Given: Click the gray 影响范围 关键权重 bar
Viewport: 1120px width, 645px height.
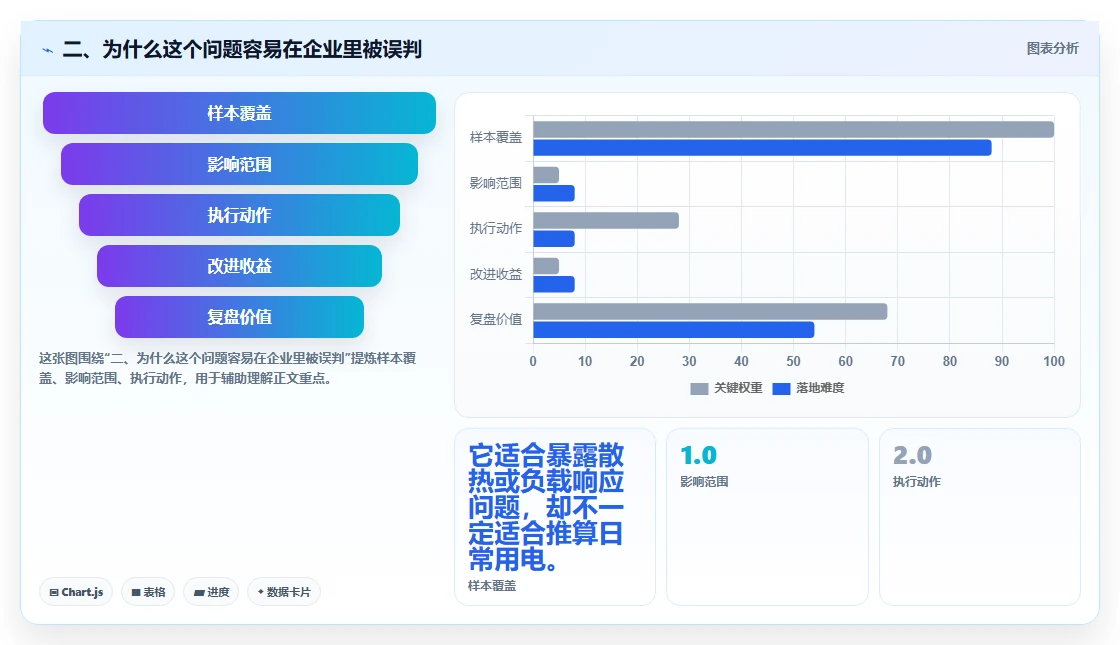Looking at the screenshot, I should [546, 175].
